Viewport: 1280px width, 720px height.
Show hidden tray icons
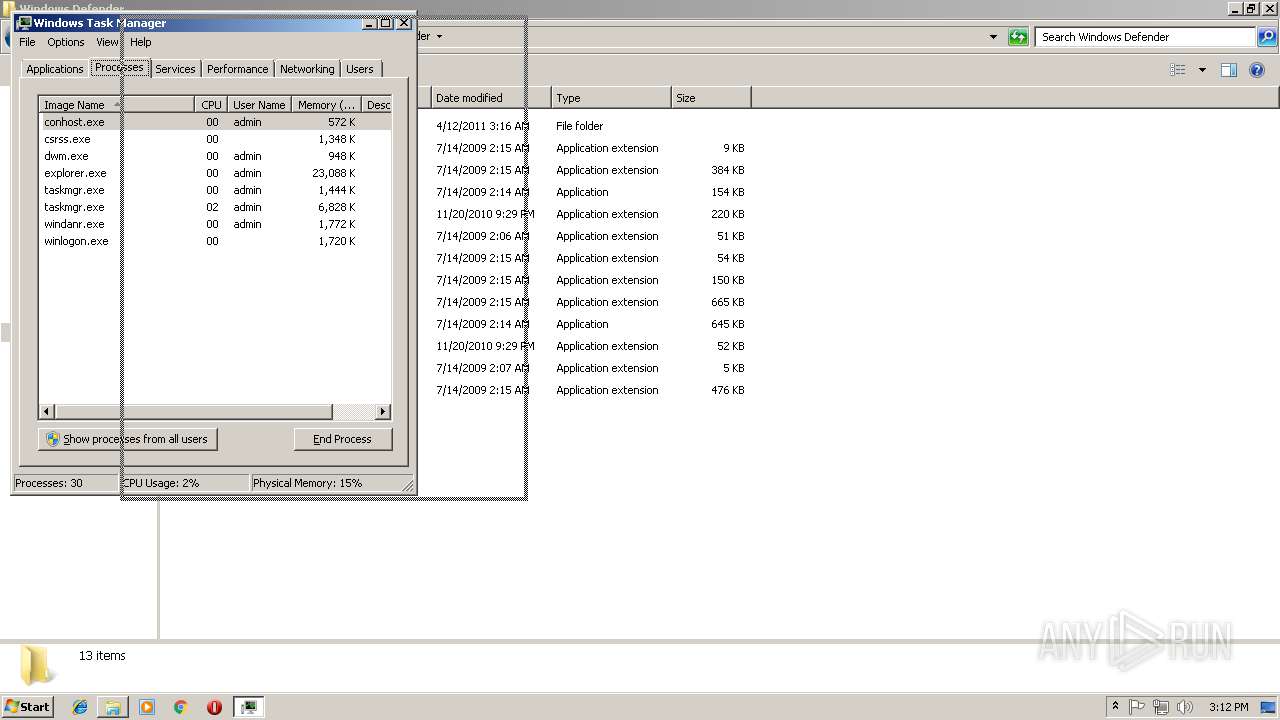coord(1115,707)
